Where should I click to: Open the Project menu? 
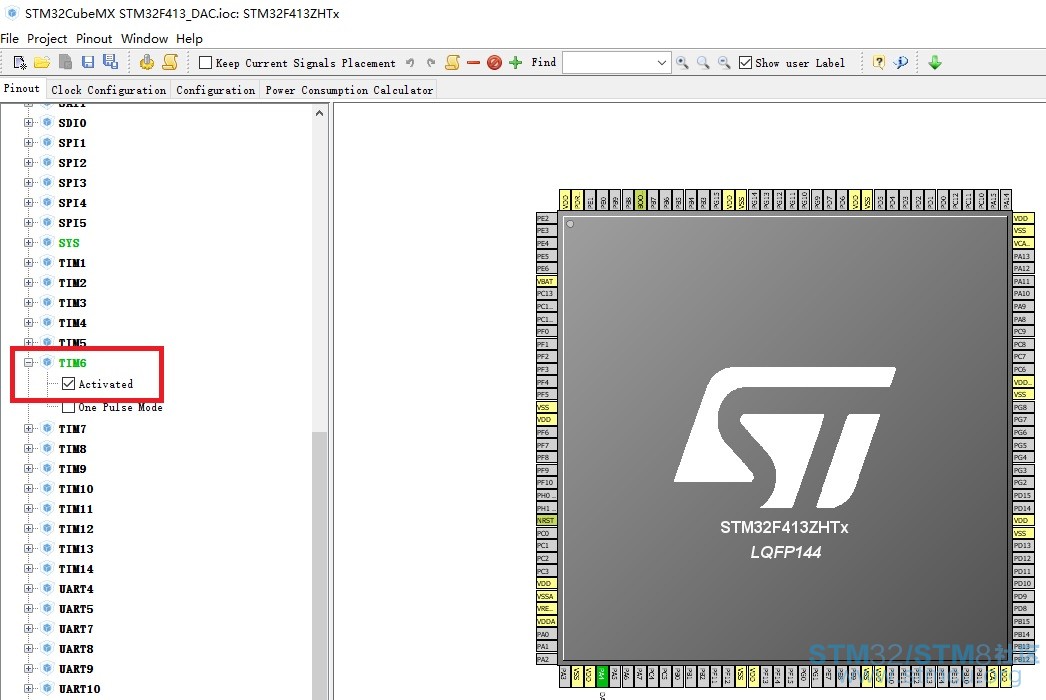pyautogui.click(x=47, y=39)
